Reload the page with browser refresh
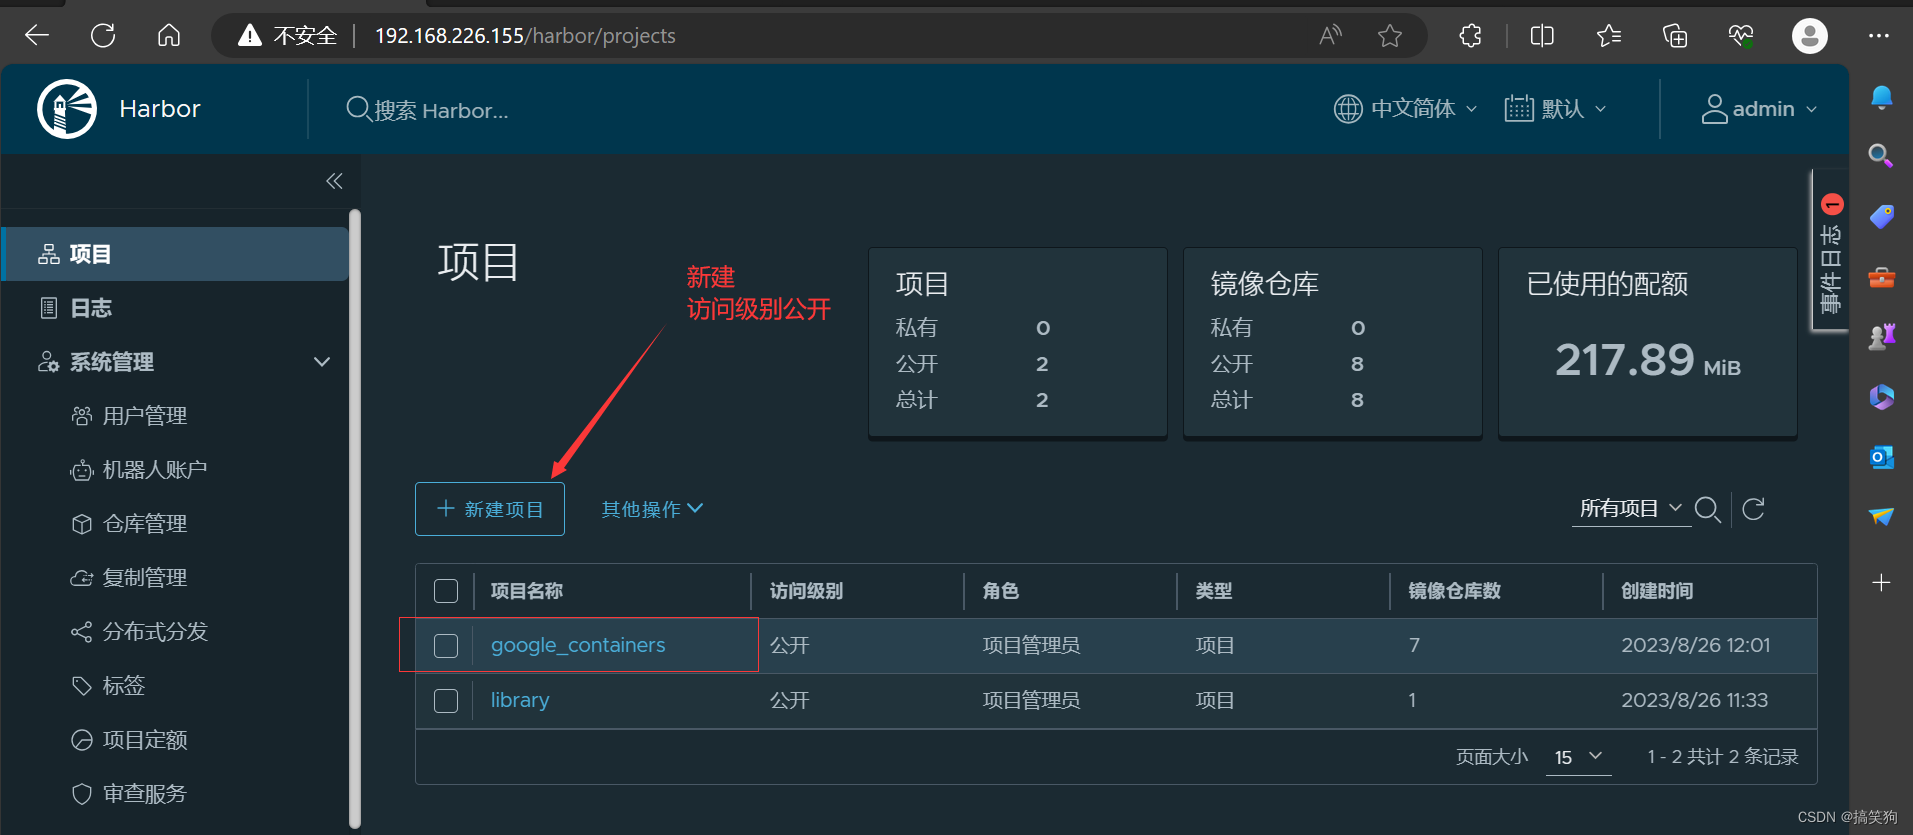The image size is (1913, 835). click(x=103, y=36)
